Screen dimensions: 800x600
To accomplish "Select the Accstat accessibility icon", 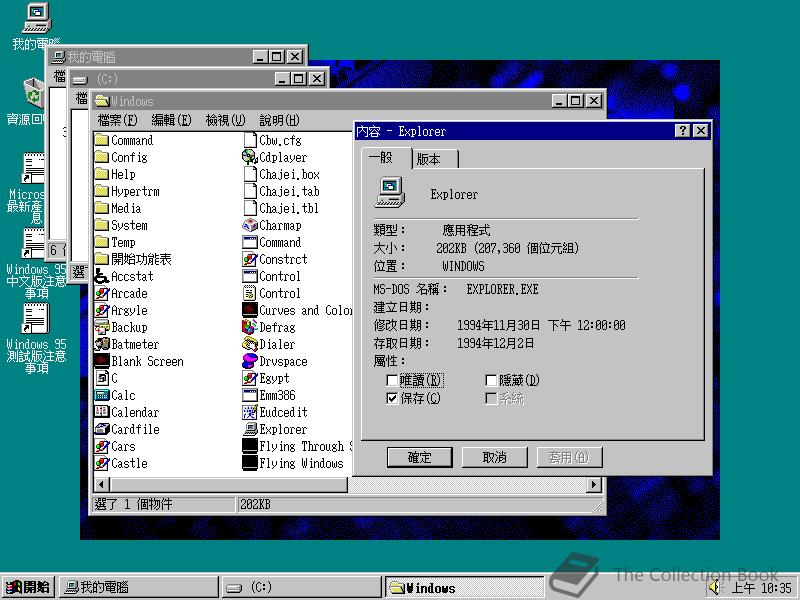I will [102, 276].
